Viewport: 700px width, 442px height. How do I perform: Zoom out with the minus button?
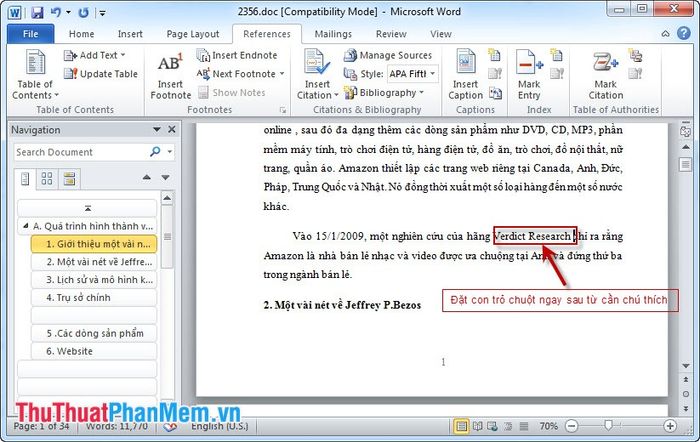571,426
